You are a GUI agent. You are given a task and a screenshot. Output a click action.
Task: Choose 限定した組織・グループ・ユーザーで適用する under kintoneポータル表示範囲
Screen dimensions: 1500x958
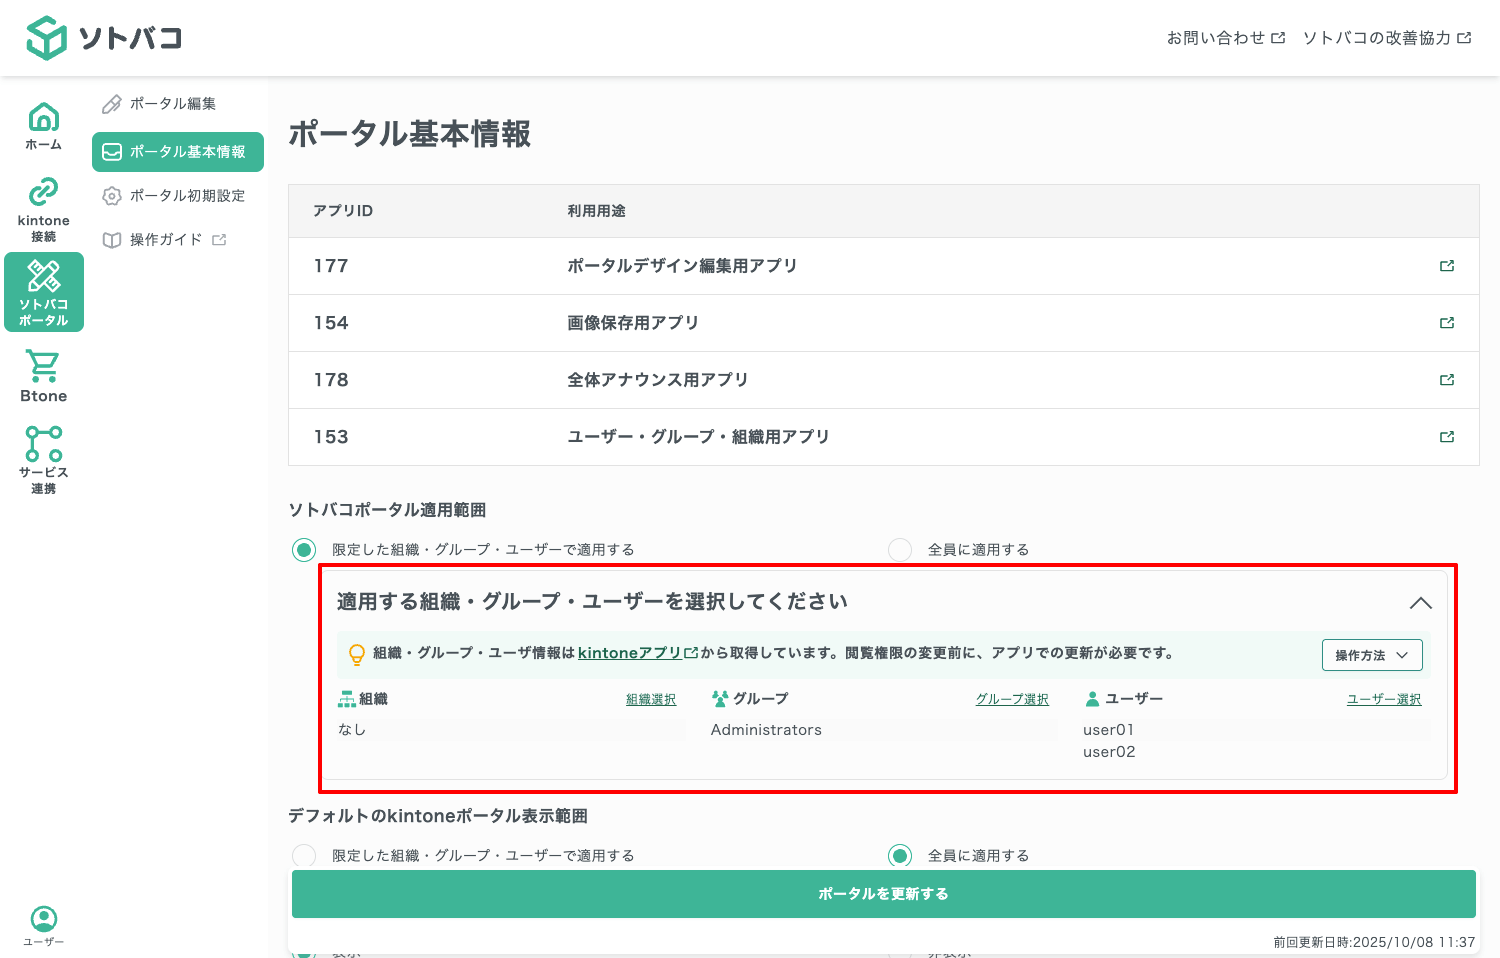click(x=303, y=855)
